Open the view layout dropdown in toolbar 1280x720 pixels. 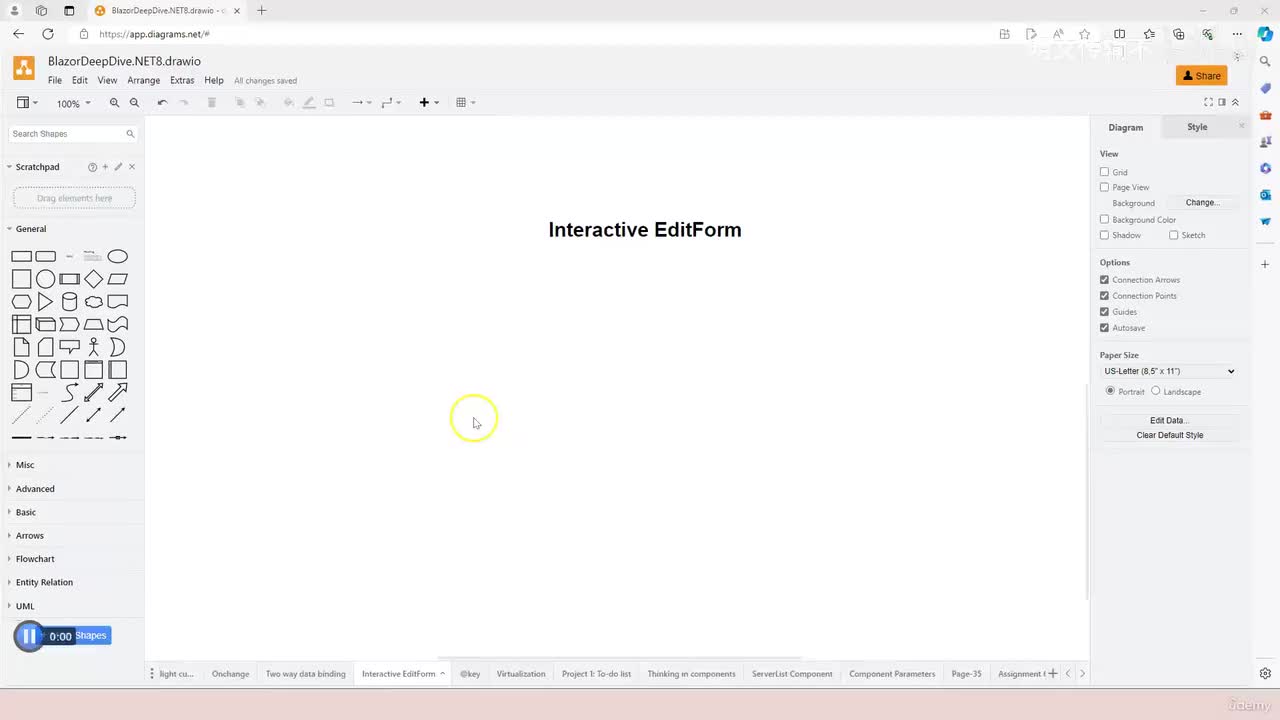click(x=27, y=102)
